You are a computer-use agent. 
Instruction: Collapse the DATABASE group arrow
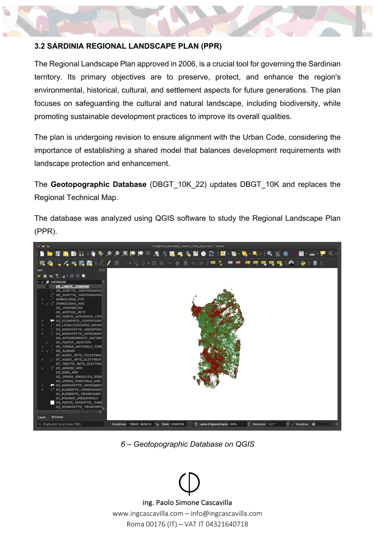point(38,282)
